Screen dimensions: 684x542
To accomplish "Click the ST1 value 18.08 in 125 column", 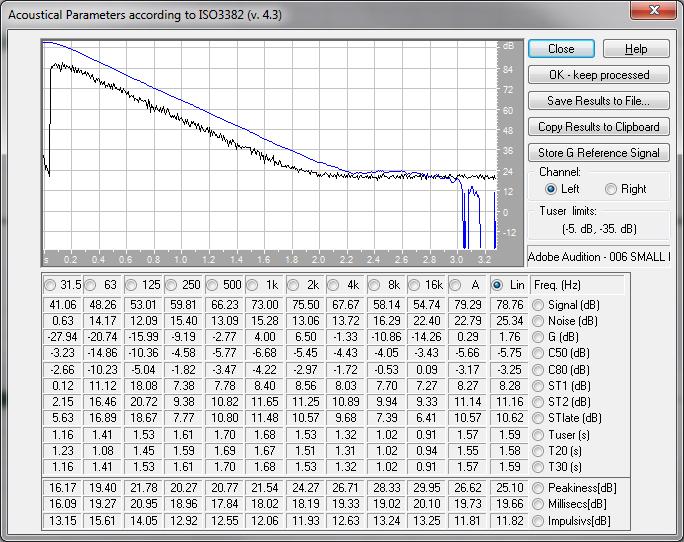I will [x=144, y=386].
